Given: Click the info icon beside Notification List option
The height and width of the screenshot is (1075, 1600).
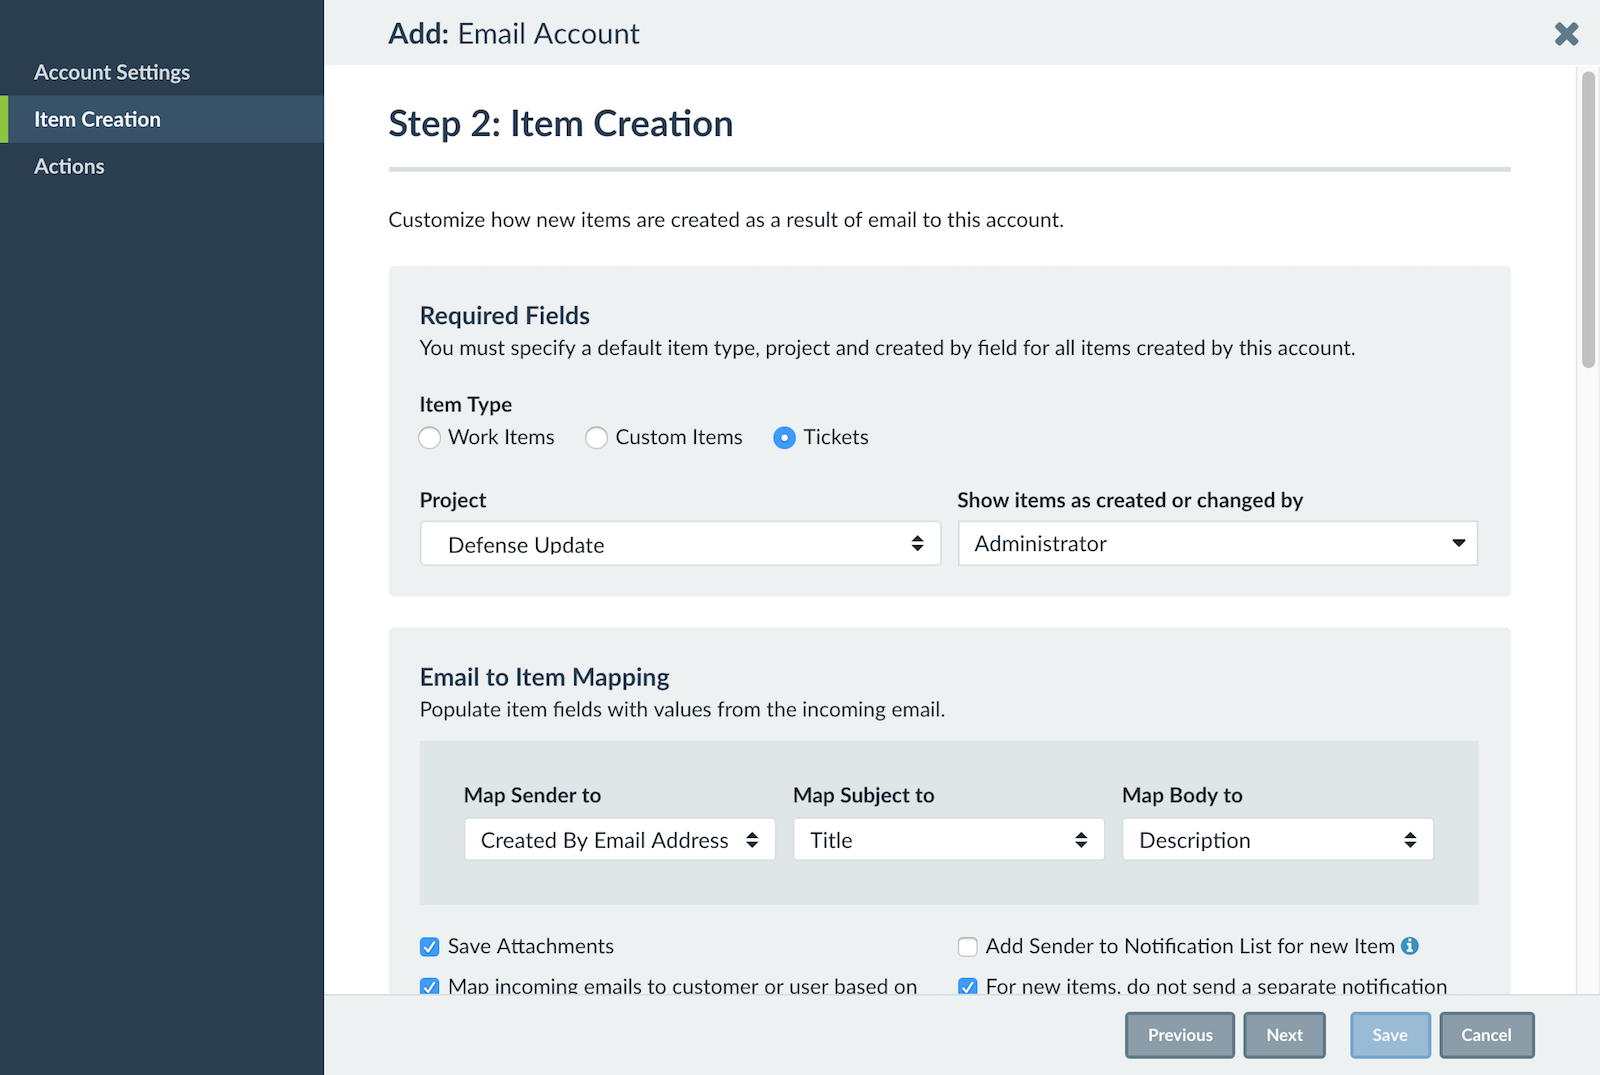Looking at the screenshot, I should point(1410,946).
